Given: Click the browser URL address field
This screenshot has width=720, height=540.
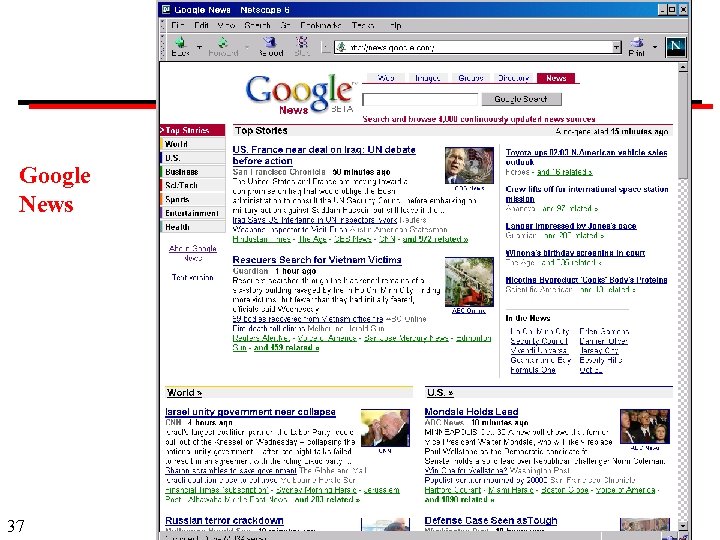Looking at the screenshot, I should (478, 47).
